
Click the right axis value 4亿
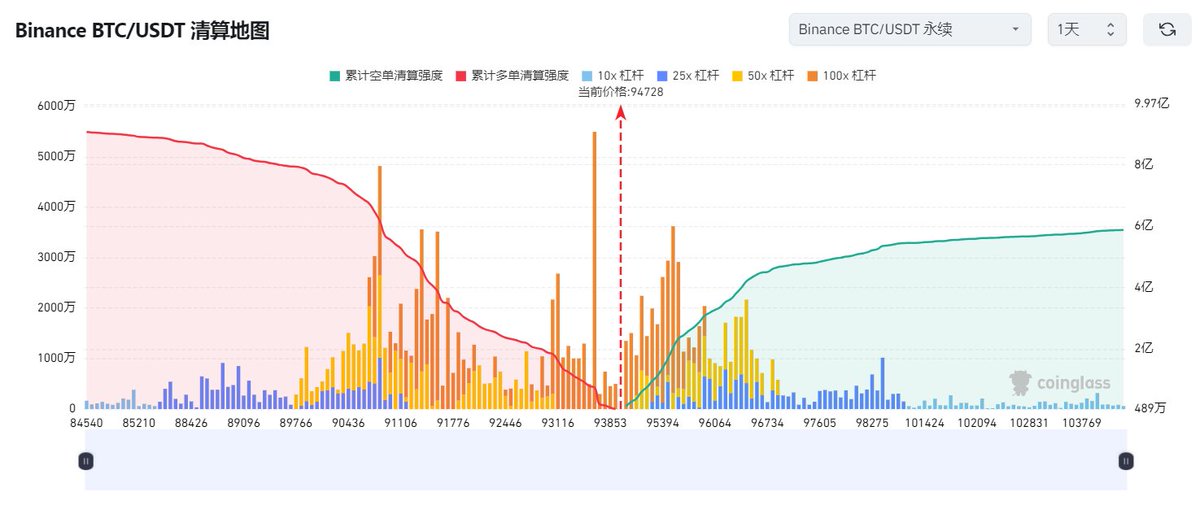pos(1145,287)
